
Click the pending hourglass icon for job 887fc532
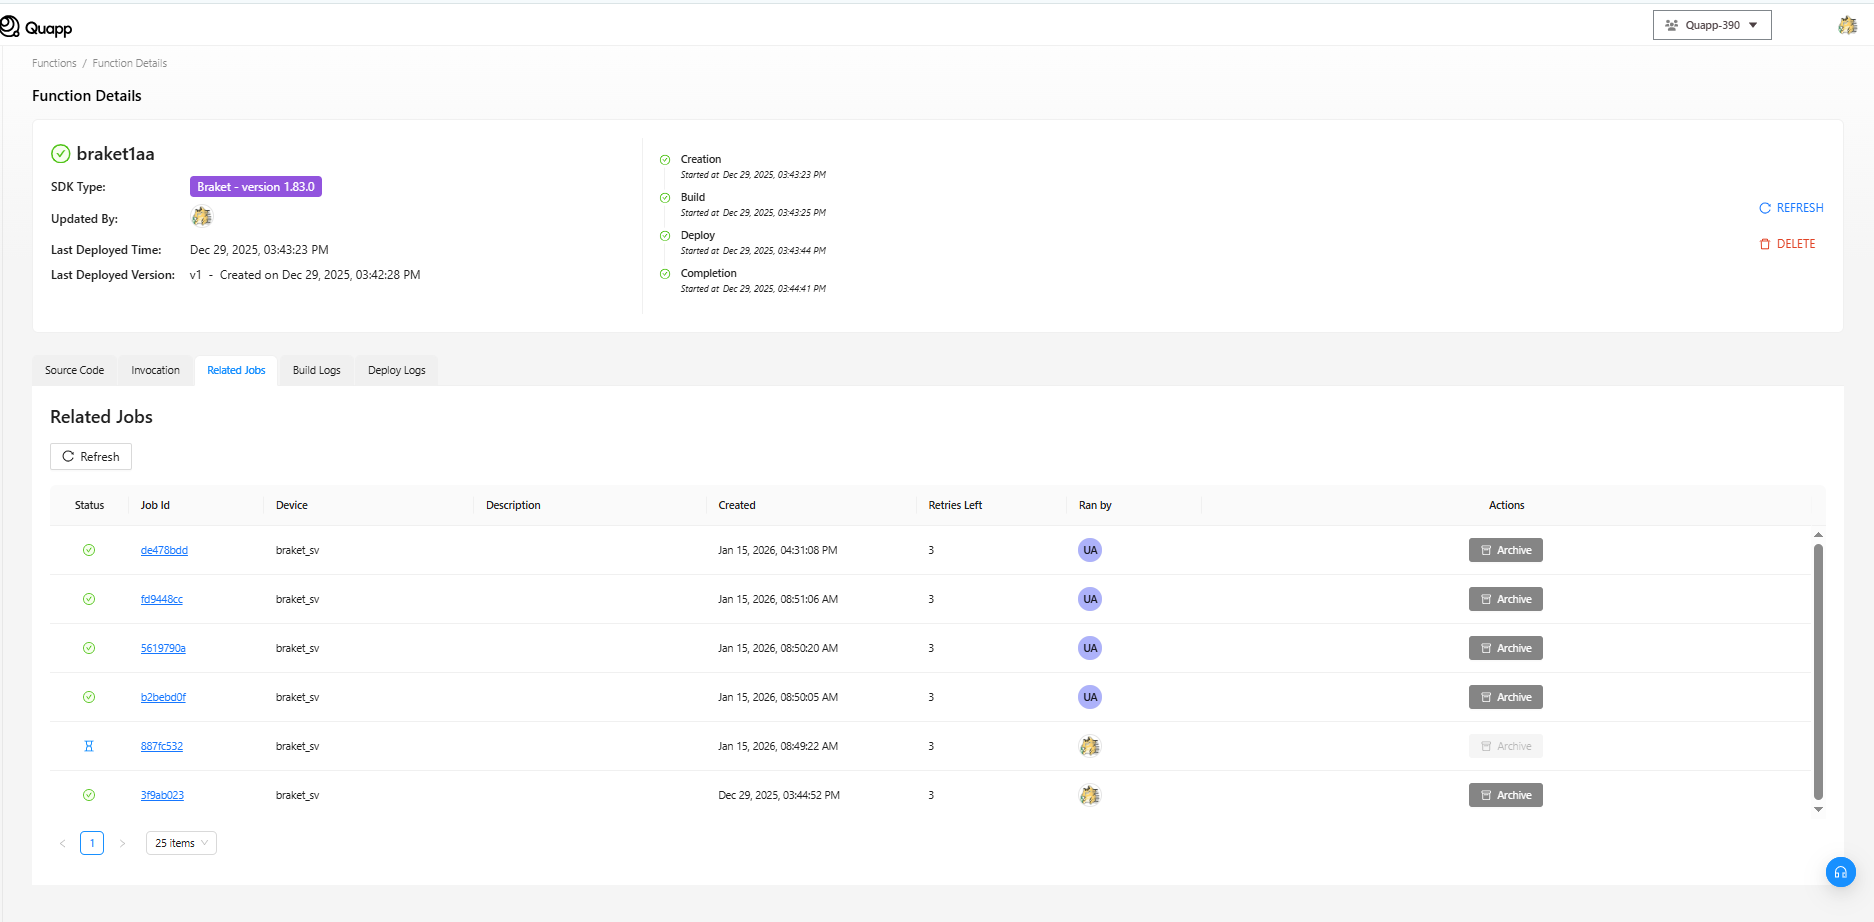pos(89,746)
